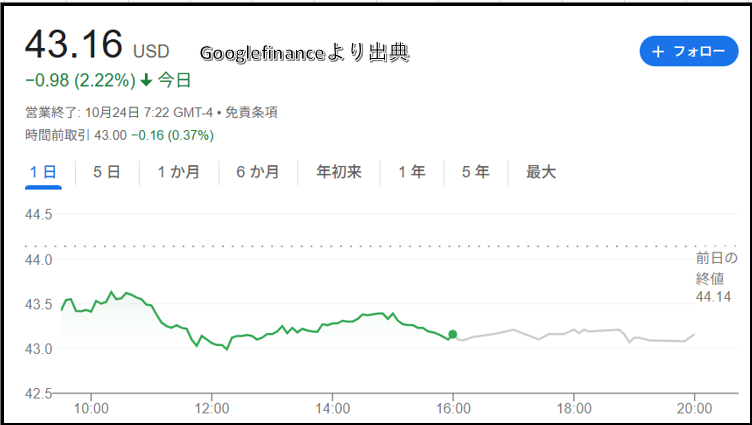752x425 pixels.
Task: Open the 1か月 chart range
Action: point(178,172)
